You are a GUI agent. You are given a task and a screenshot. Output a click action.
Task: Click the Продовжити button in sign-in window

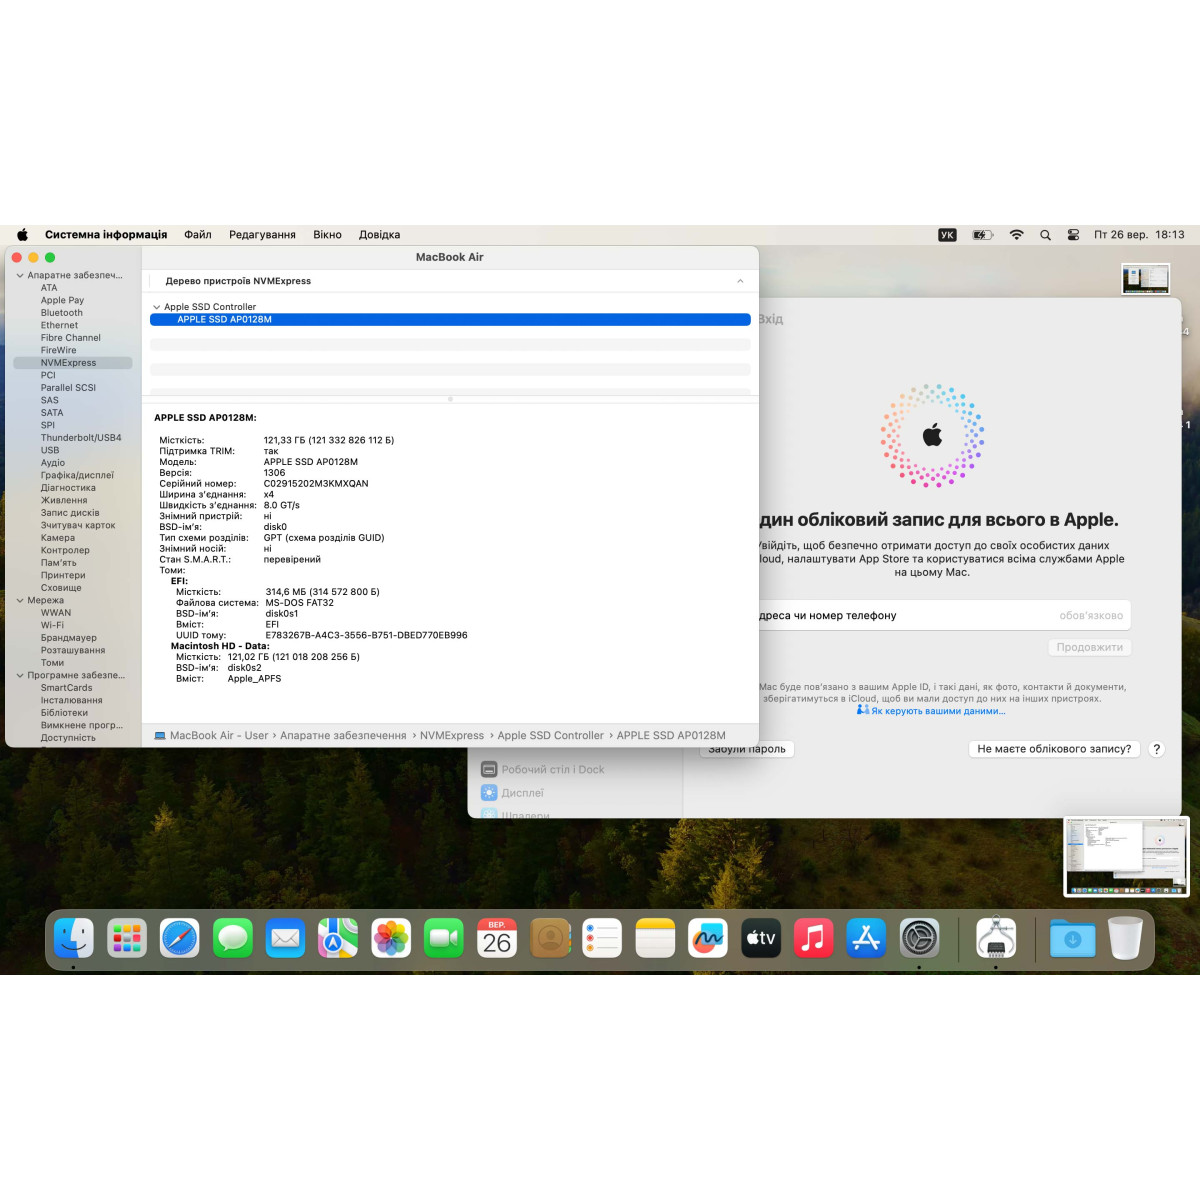[x=1090, y=647]
